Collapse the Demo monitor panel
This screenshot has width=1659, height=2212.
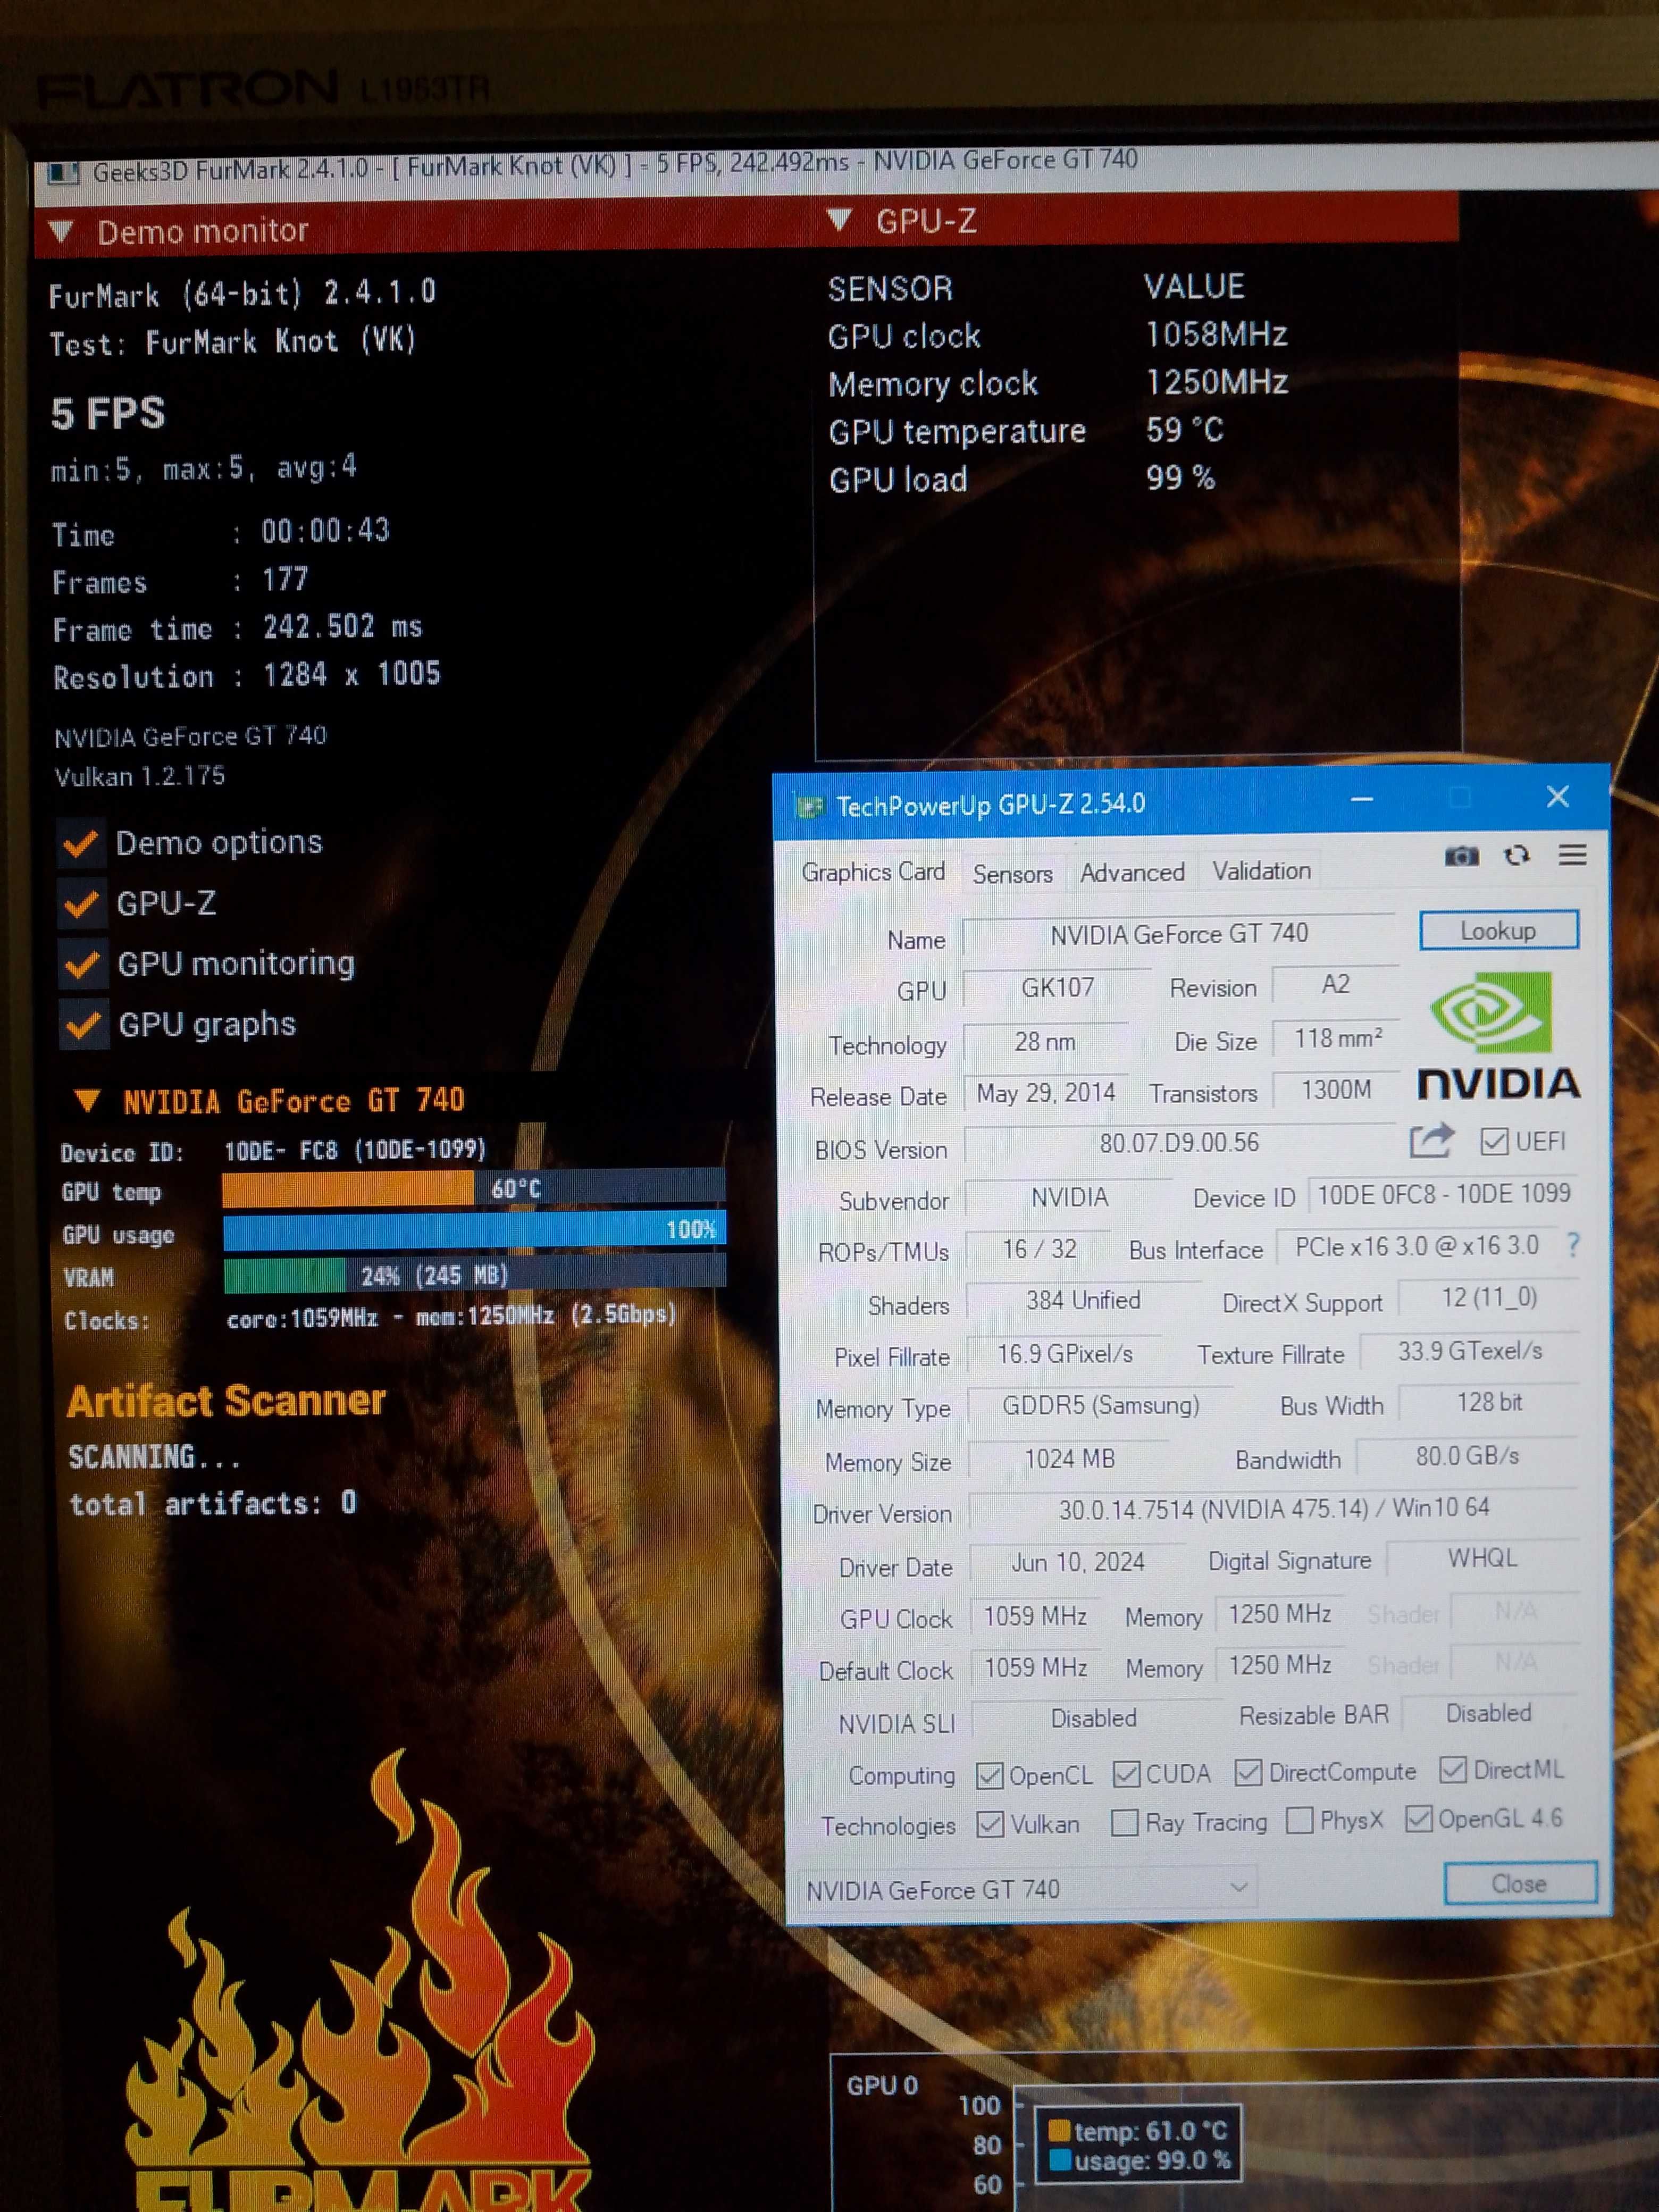61,232
